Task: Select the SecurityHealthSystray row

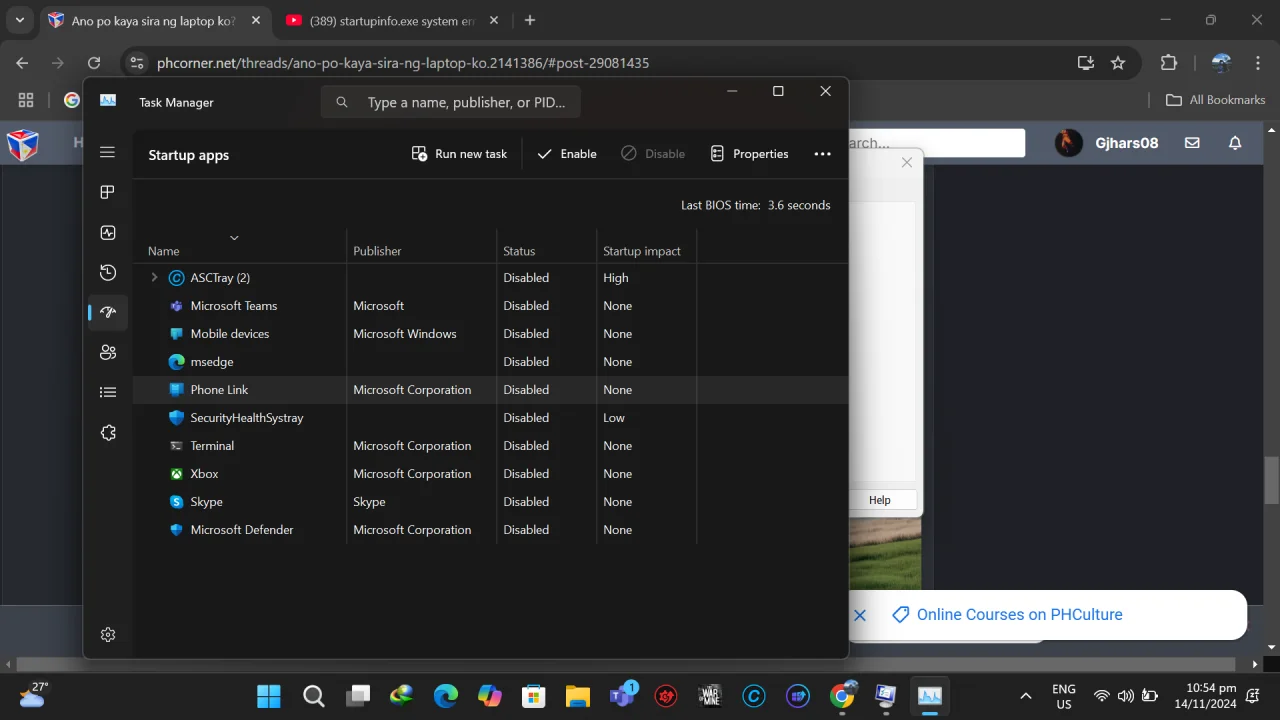Action: 490,418
